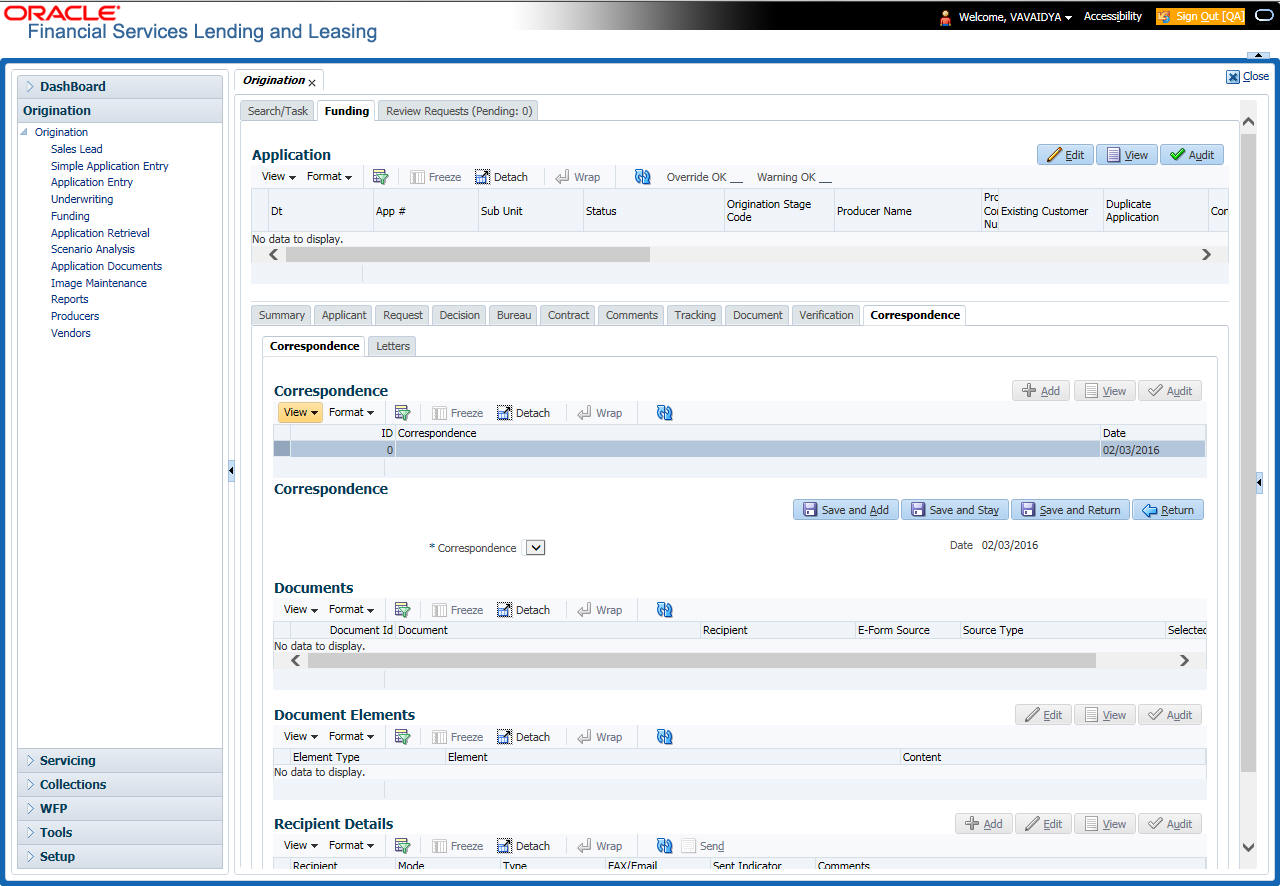Click the Origination Stage Code column header
This screenshot has width=1280, height=886.
coord(779,211)
